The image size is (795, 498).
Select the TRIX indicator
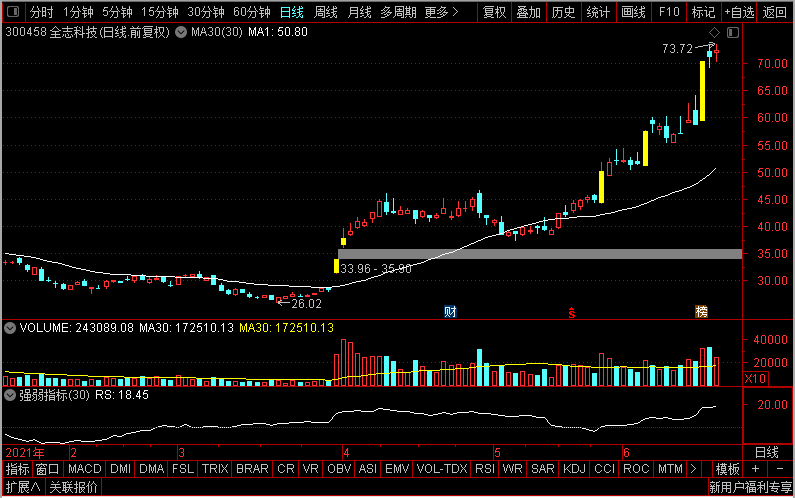215,469
